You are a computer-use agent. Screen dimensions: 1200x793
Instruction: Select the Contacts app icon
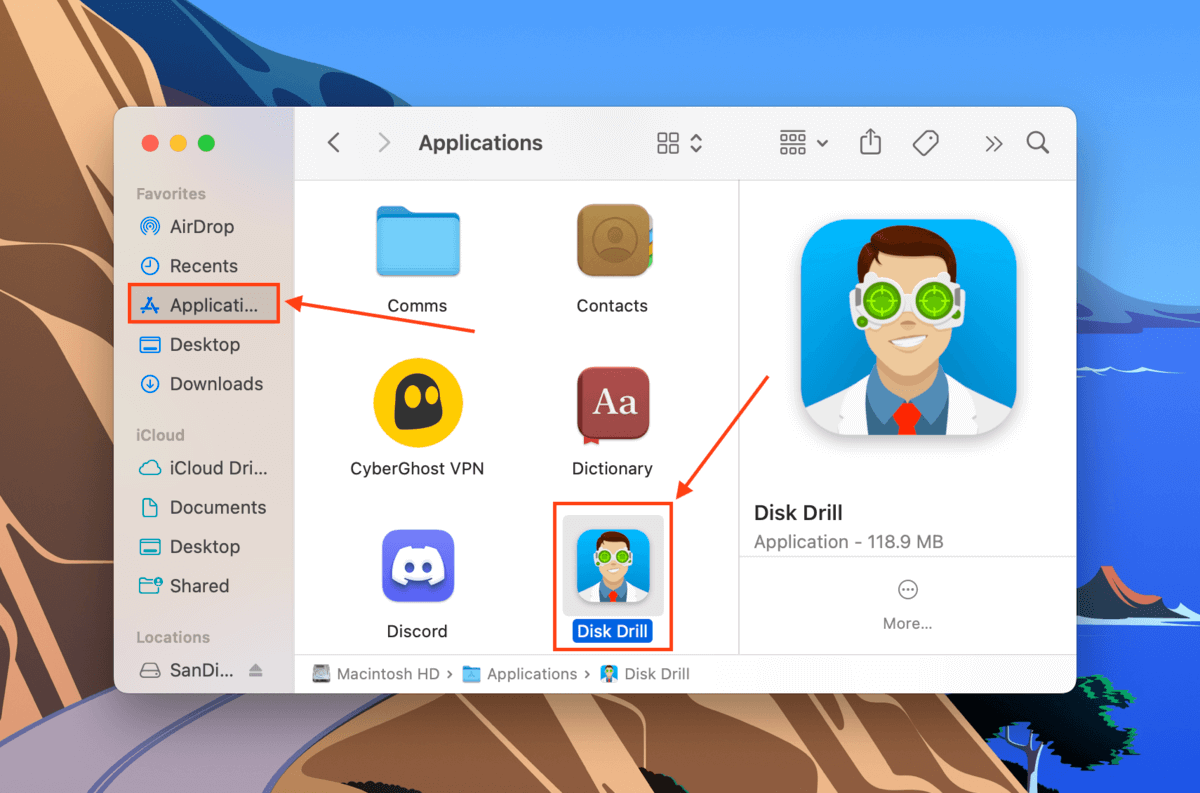click(x=614, y=241)
